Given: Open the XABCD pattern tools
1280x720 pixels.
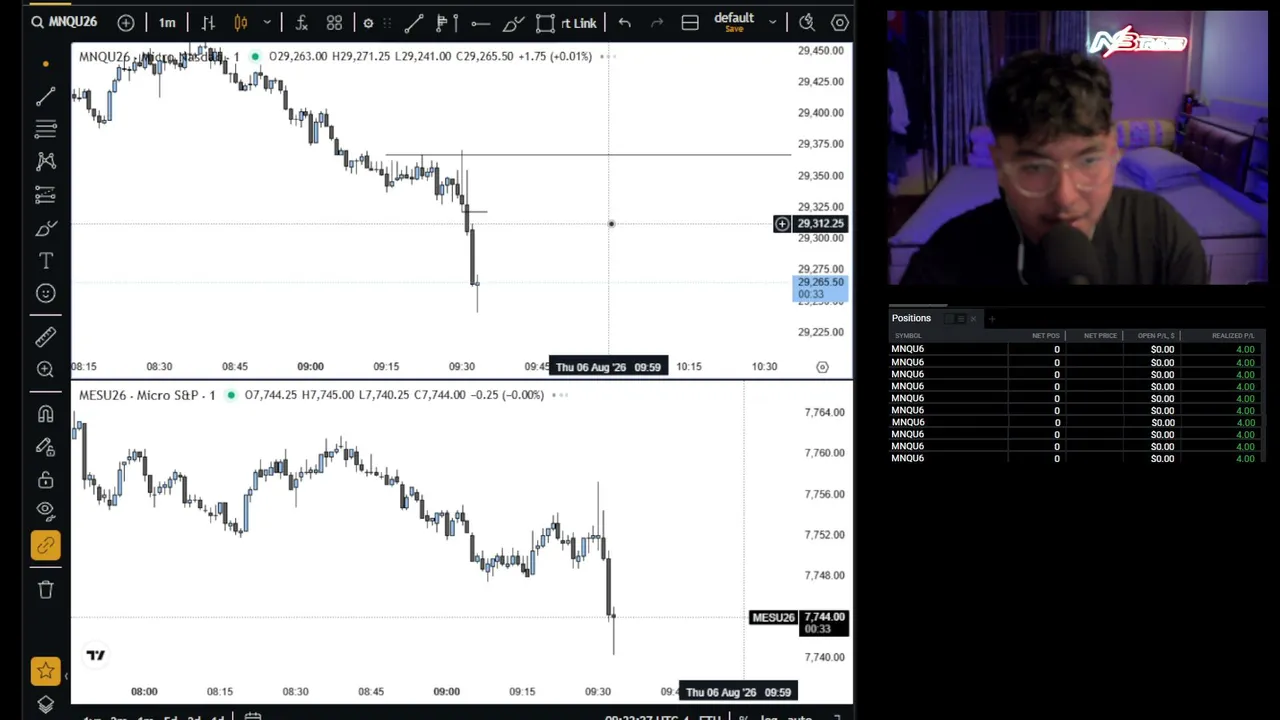Looking at the screenshot, I should pyautogui.click(x=45, y=161).
